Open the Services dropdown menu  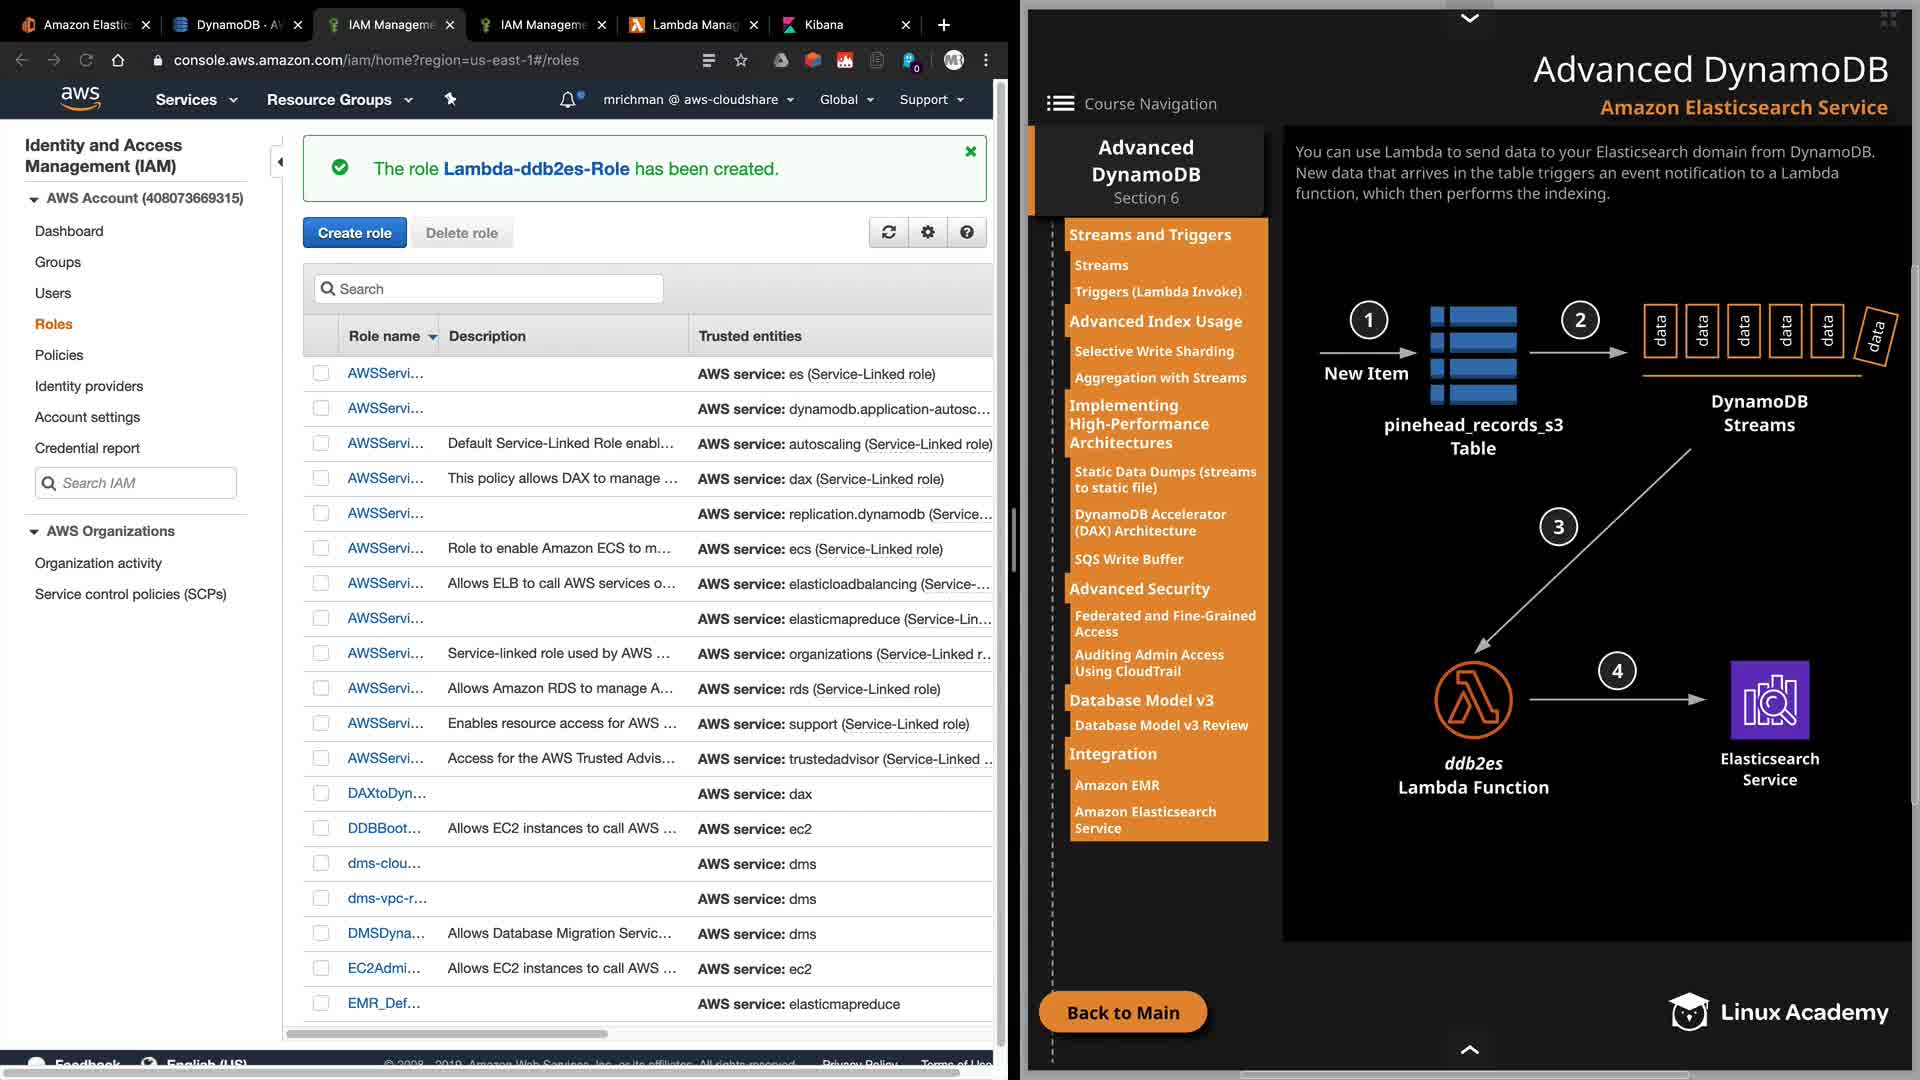(196, 99)
